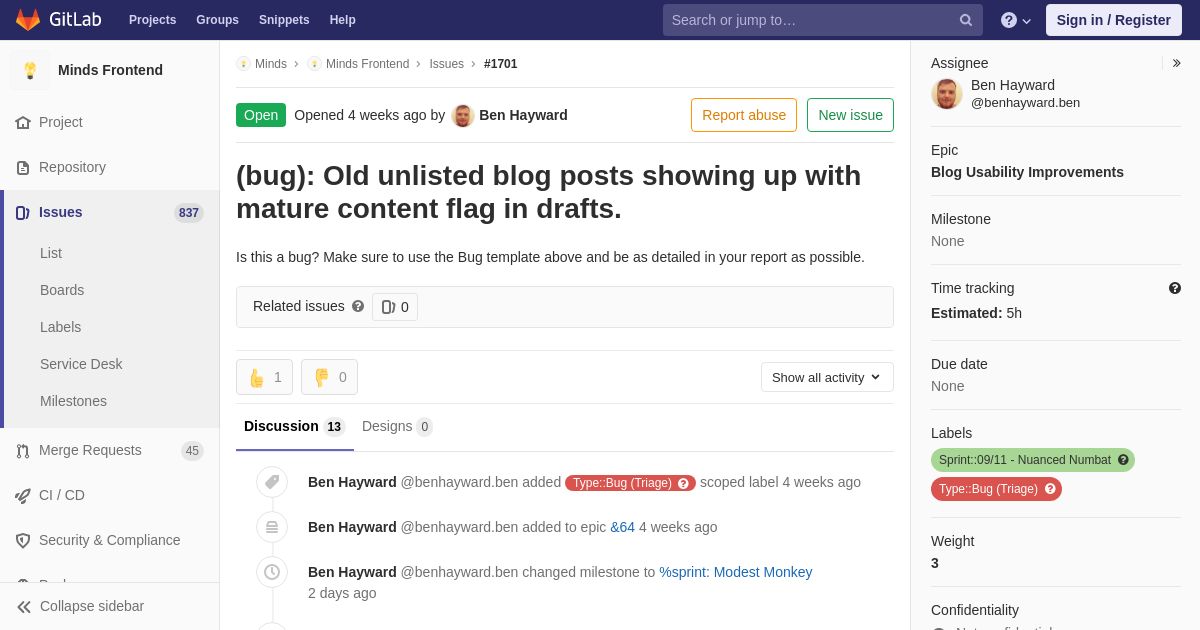Click the related issues count badge
1200x630 pixels.
395,307
